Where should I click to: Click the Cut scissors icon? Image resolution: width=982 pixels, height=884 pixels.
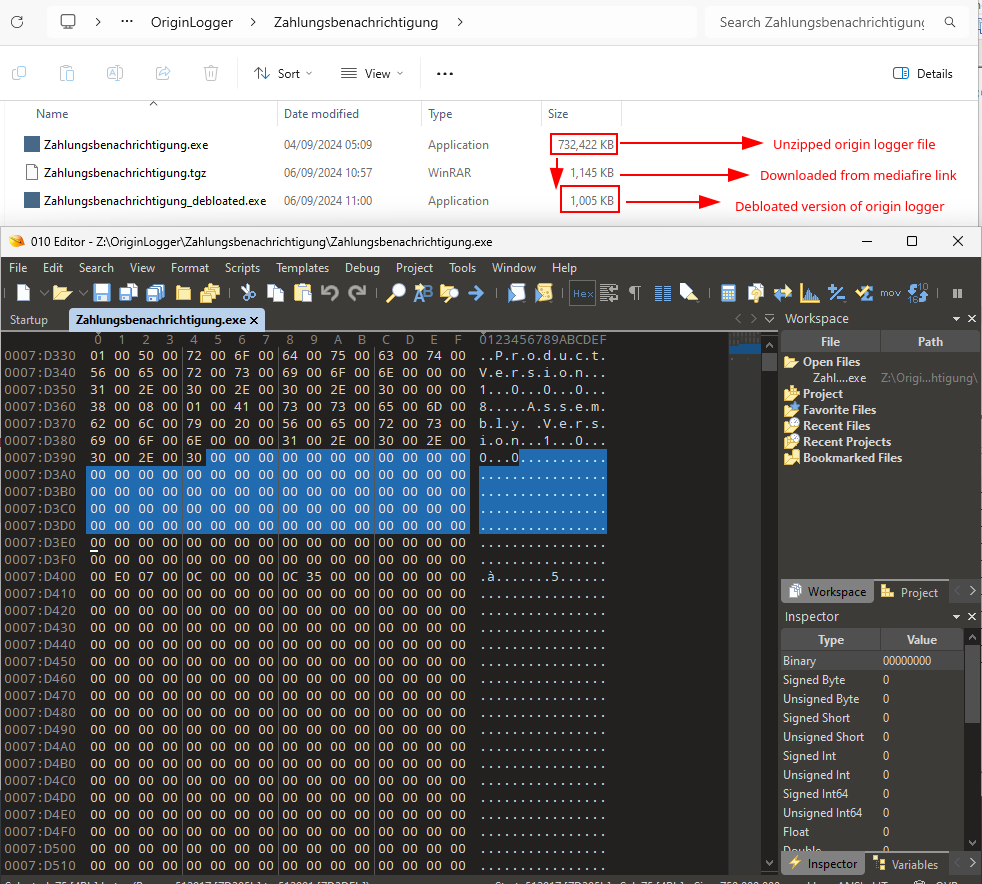coord(248,292)
